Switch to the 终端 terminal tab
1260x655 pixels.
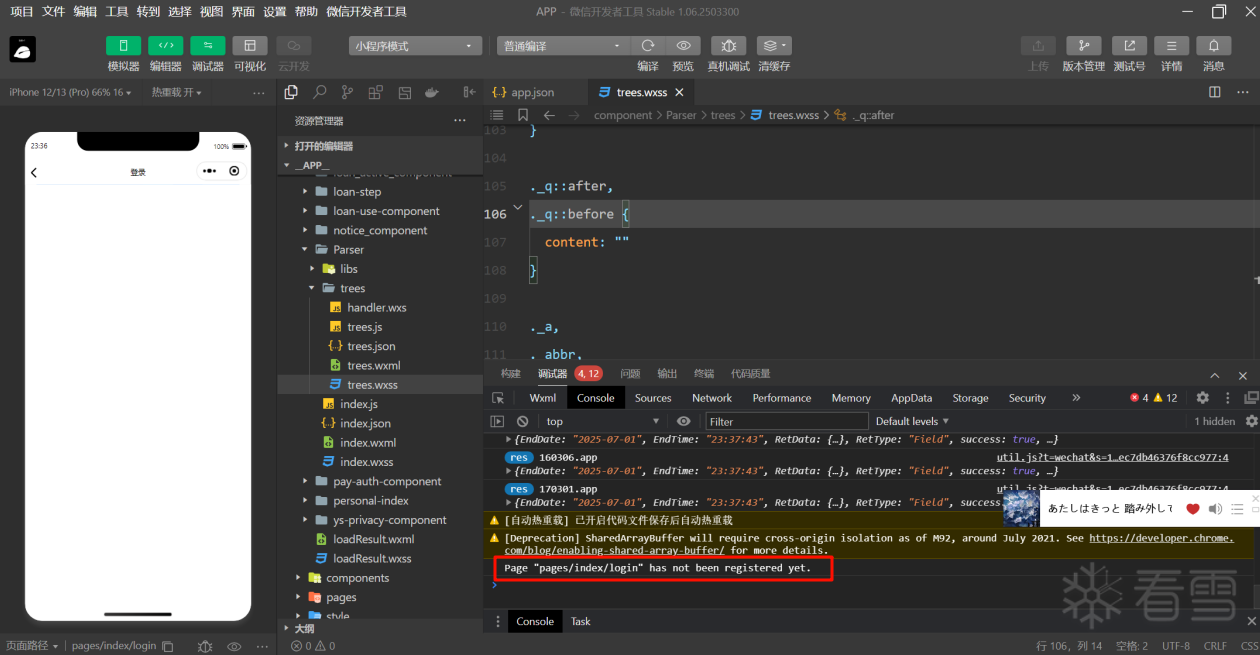(704, 374)
